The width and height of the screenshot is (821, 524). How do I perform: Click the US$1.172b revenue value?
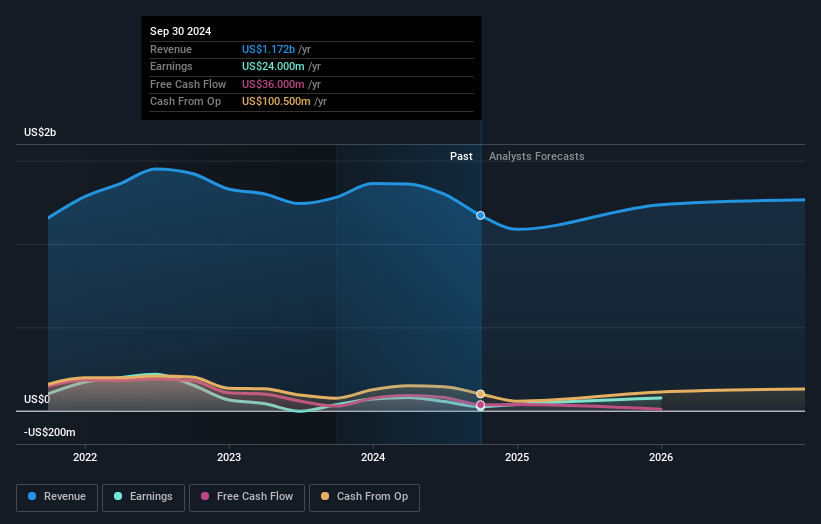point(268,49)
